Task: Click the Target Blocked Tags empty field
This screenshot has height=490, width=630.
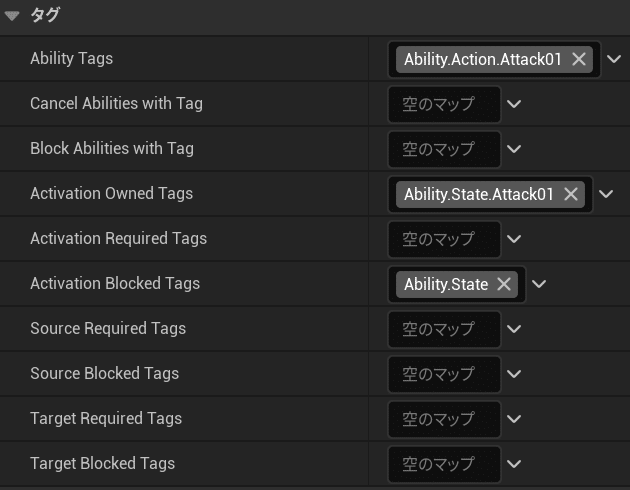Action: pos(444,464)
